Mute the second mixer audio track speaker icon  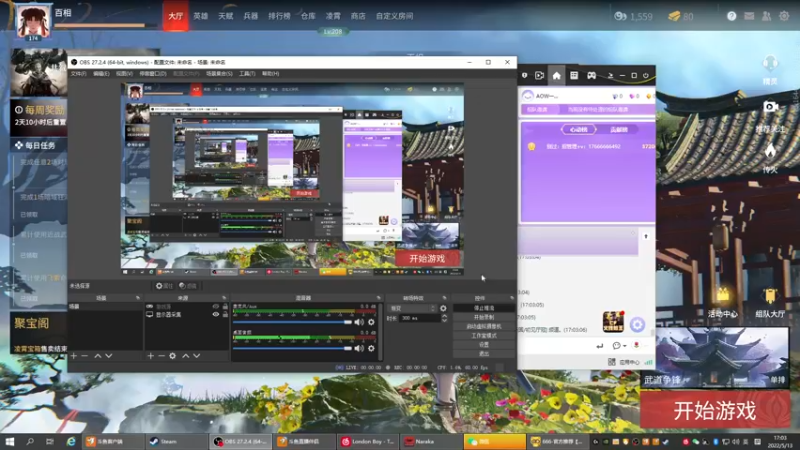coord(359,348)
